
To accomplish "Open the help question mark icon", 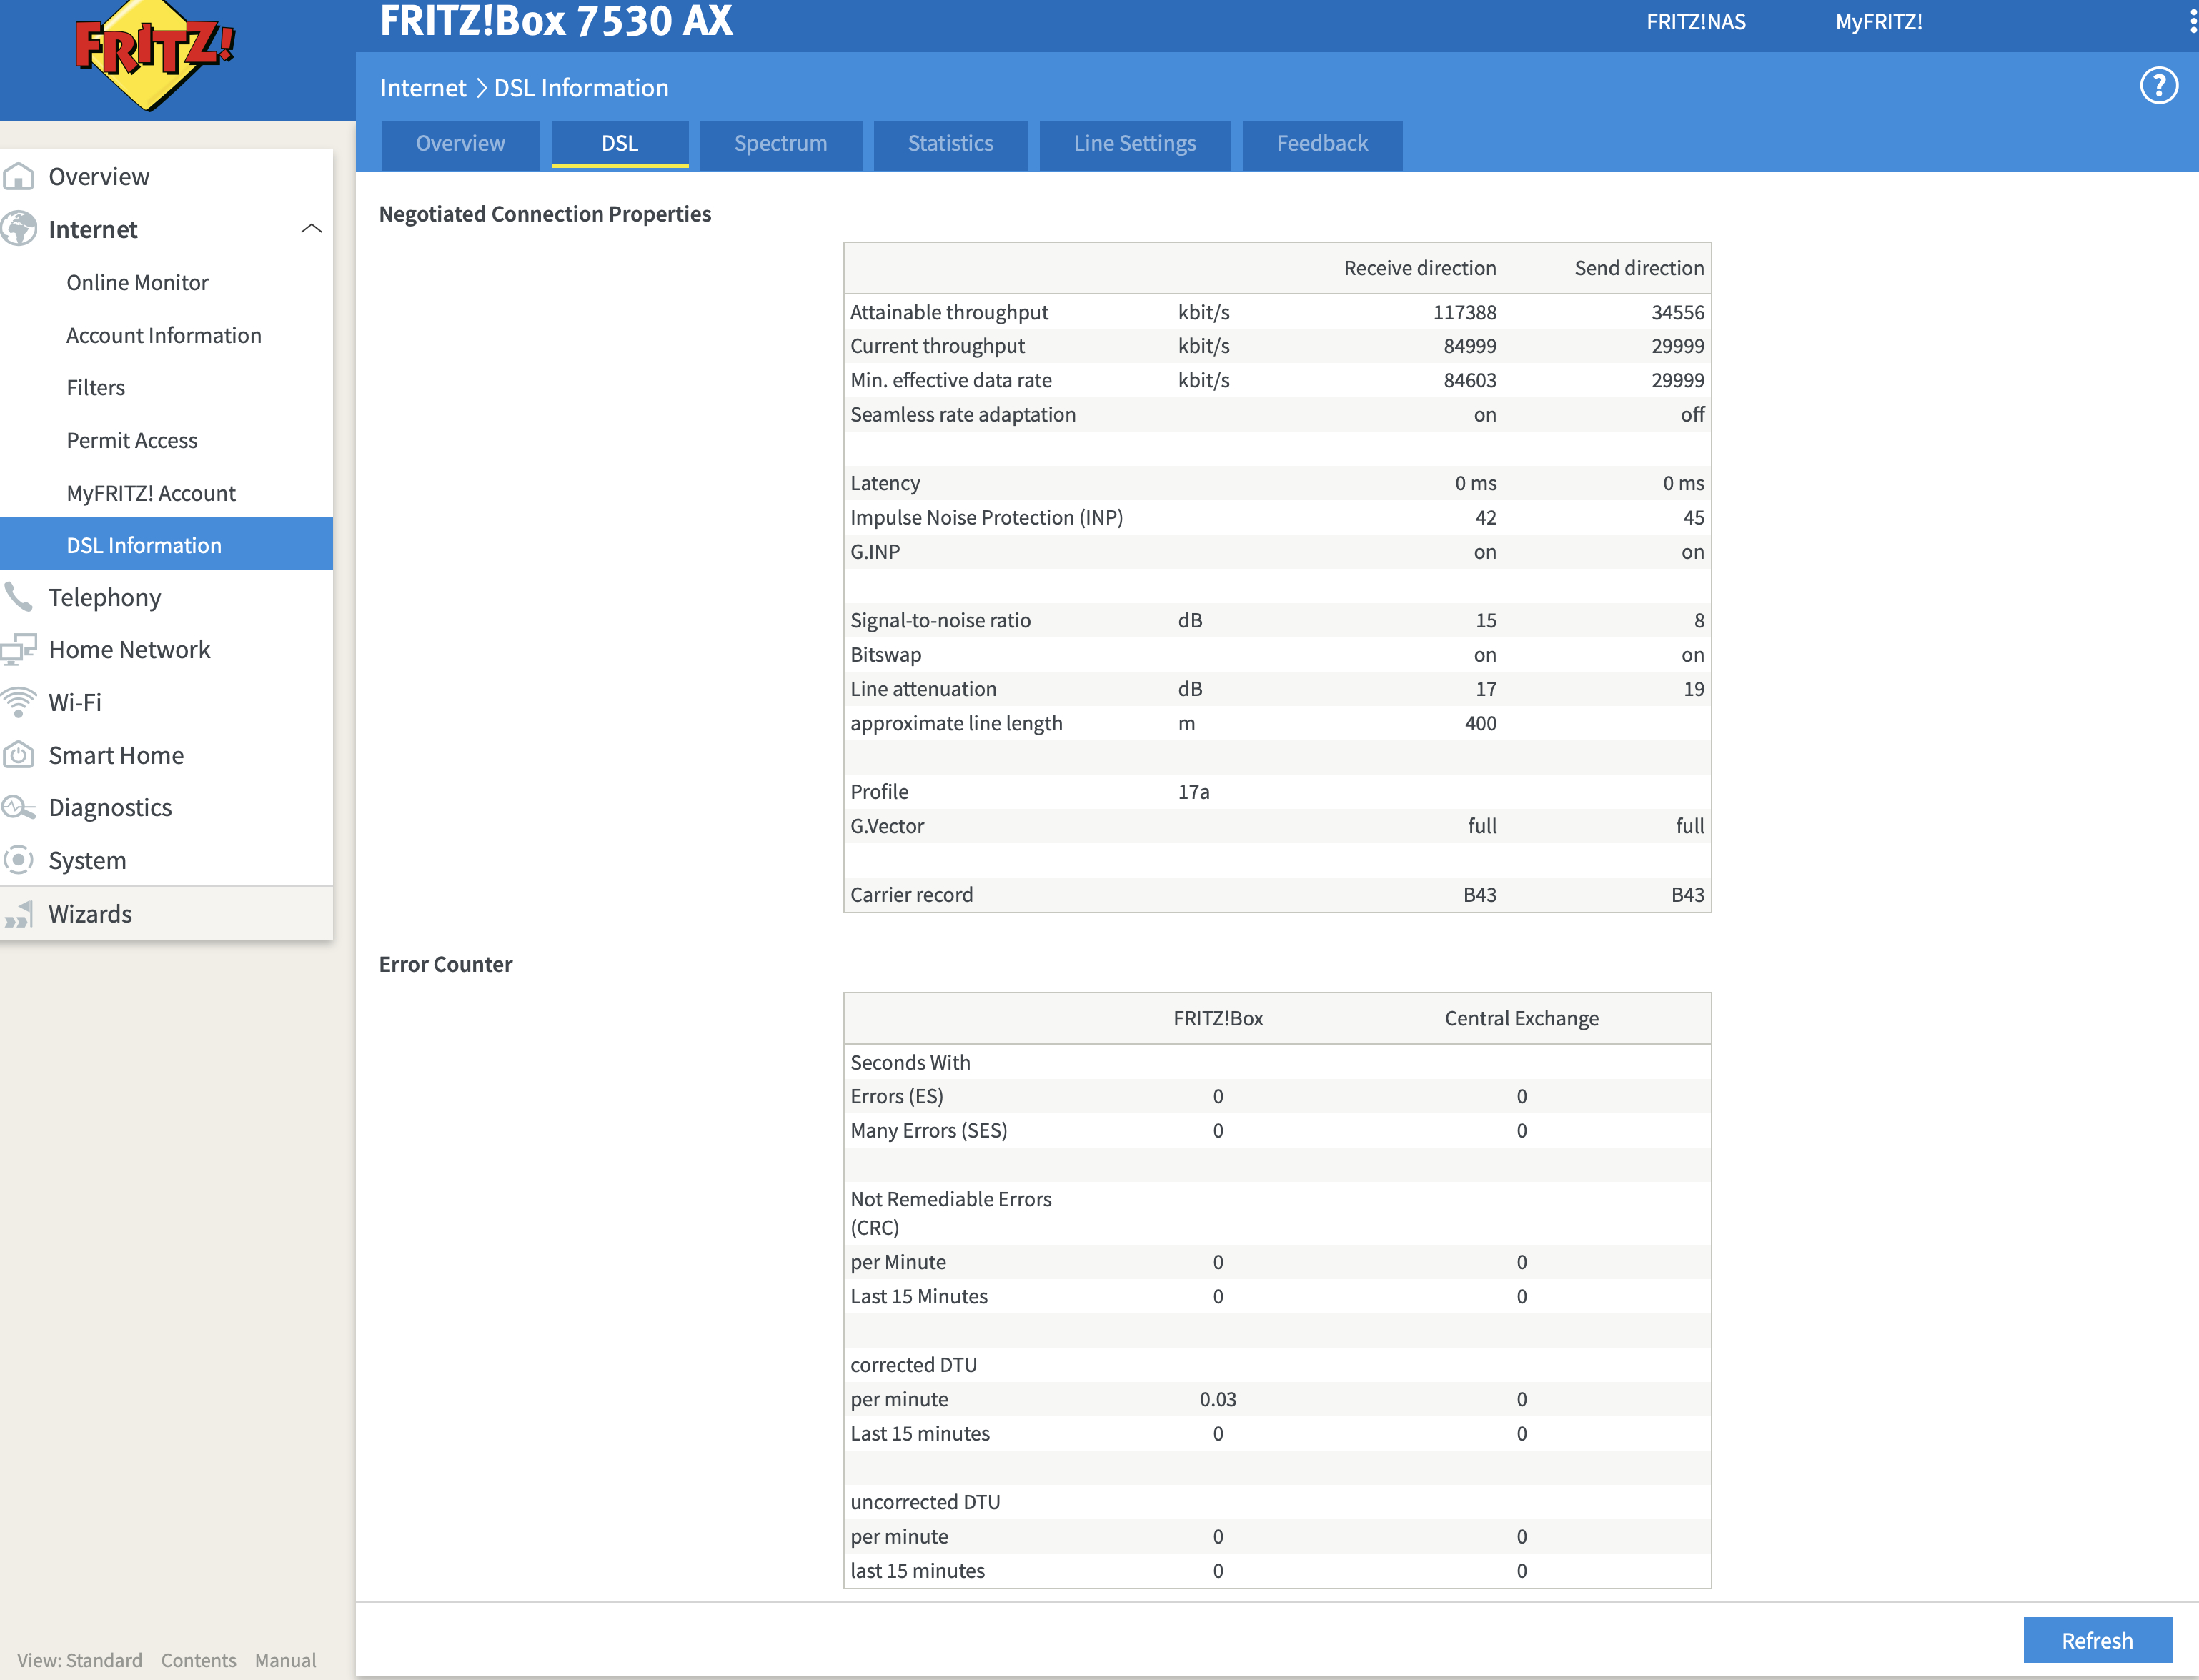I will coord(2158,86).
